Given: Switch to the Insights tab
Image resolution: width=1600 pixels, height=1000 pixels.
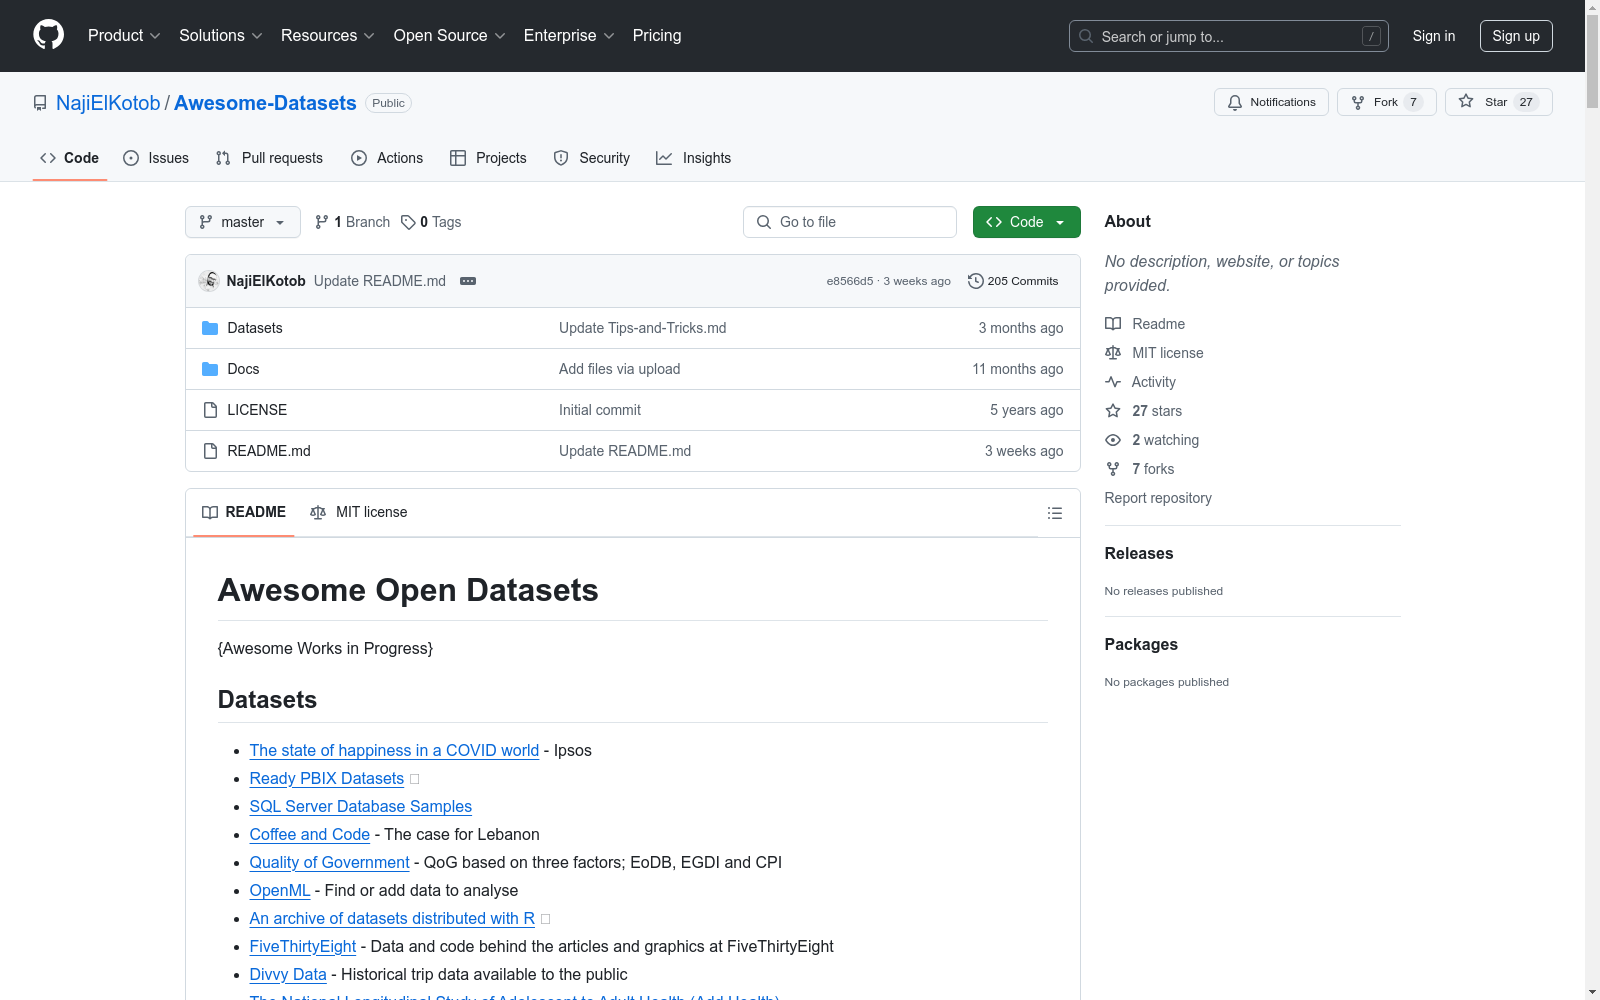Looking at the screenshot, I should point(693,158).
